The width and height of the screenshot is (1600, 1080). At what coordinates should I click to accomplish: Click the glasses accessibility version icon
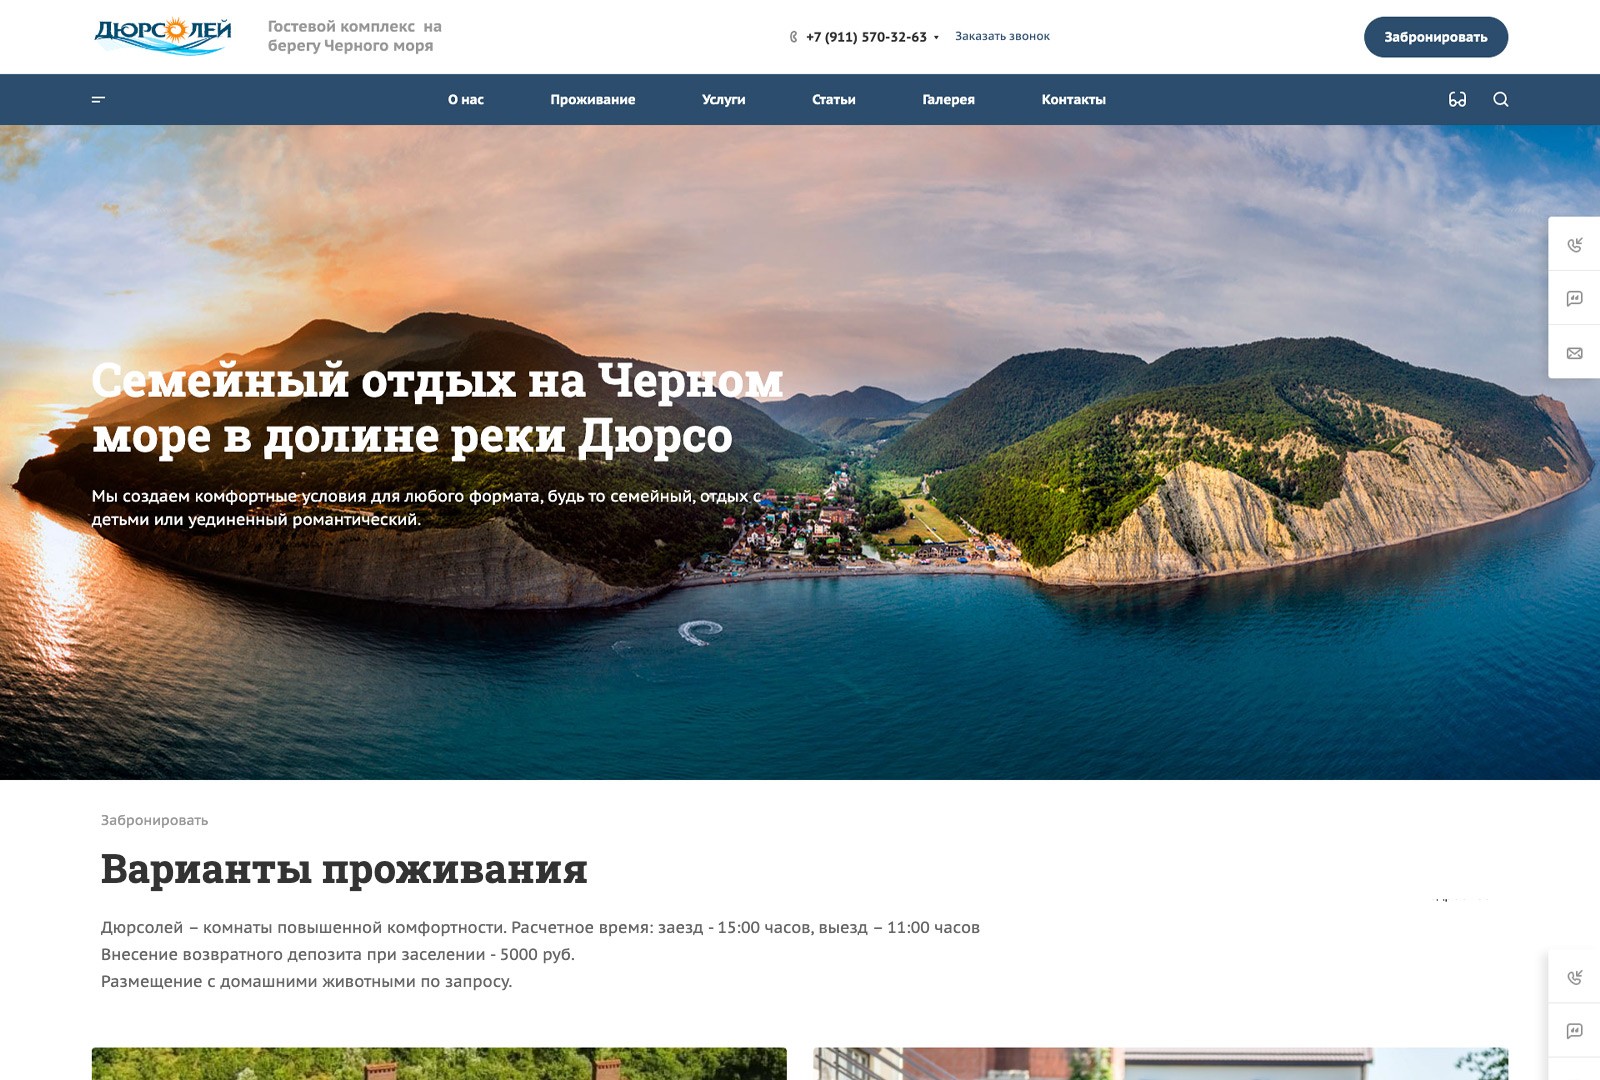pyautogui.click(x=1457, y=99)
